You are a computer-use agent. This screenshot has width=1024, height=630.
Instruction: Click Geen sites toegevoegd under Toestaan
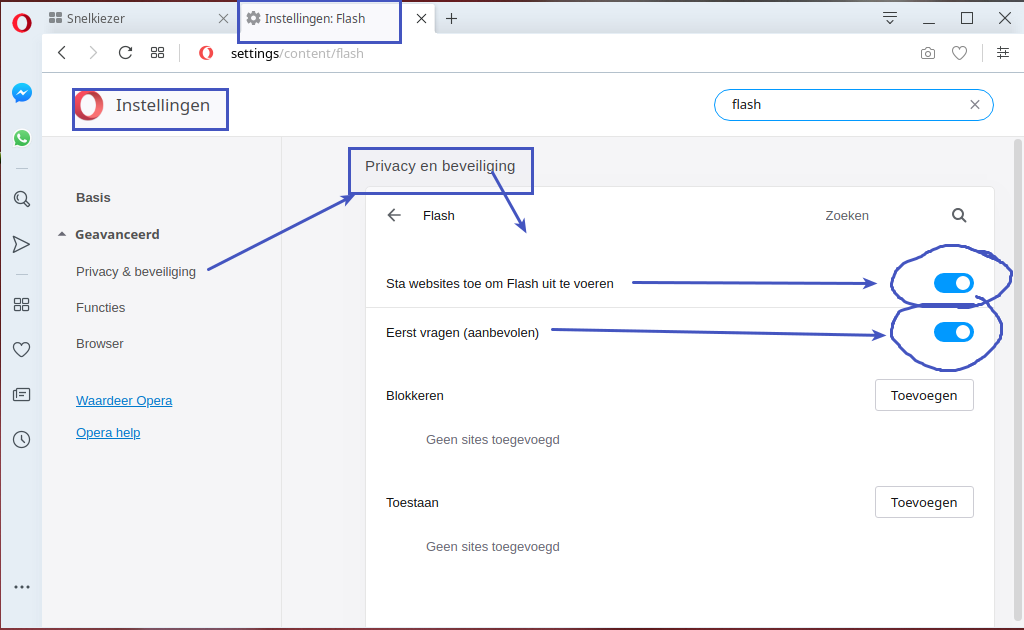click(x=492, y=546)
